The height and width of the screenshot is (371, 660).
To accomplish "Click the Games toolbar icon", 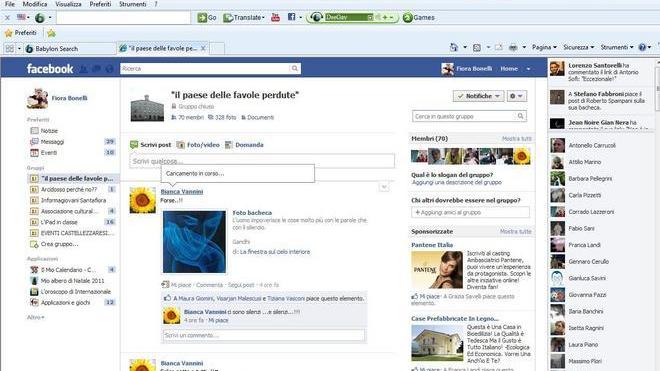I will click(407, 18).
